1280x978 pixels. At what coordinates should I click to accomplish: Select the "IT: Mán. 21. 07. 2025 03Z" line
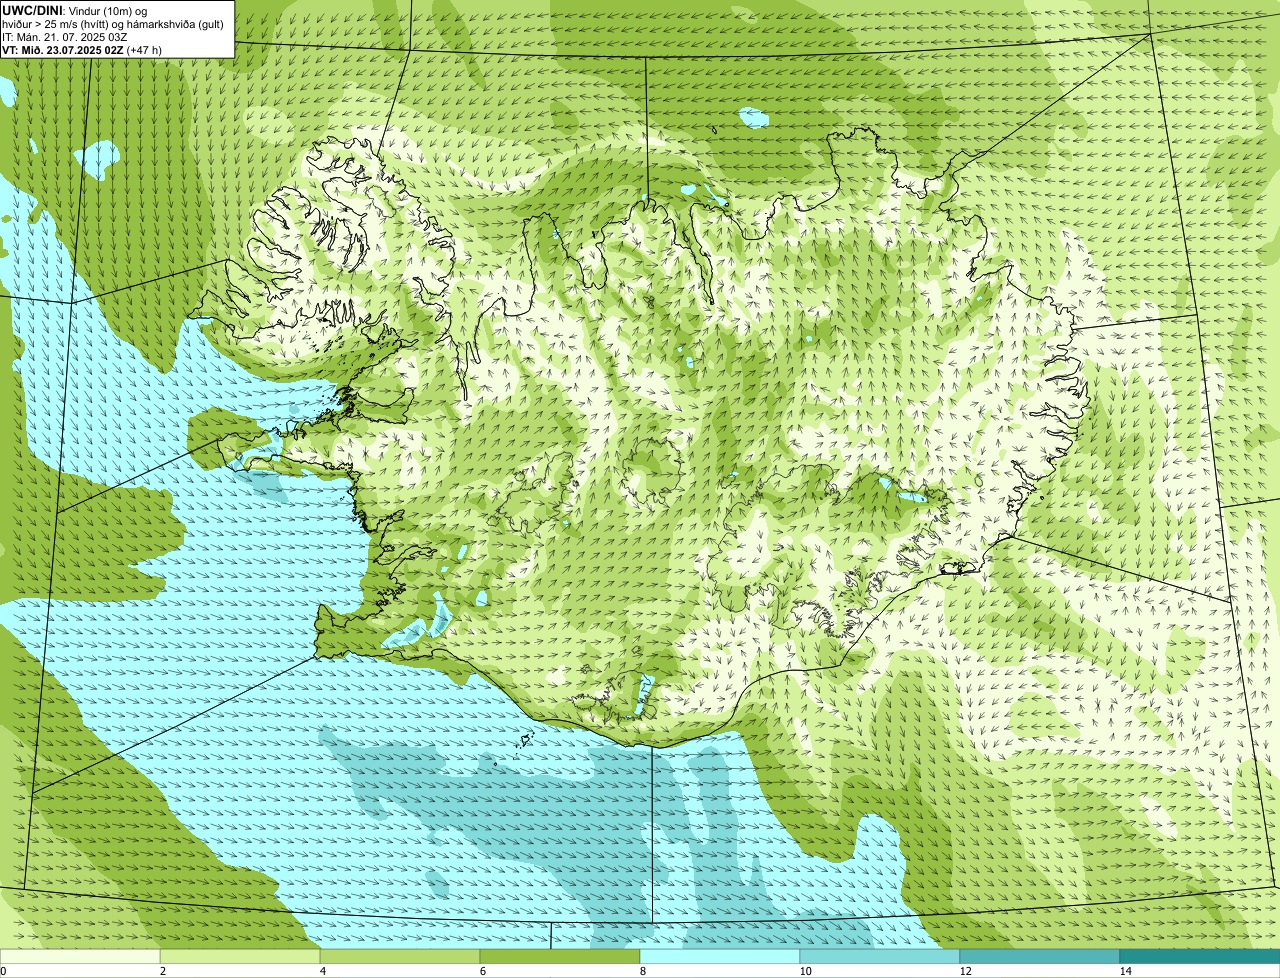tap(66, 37)
